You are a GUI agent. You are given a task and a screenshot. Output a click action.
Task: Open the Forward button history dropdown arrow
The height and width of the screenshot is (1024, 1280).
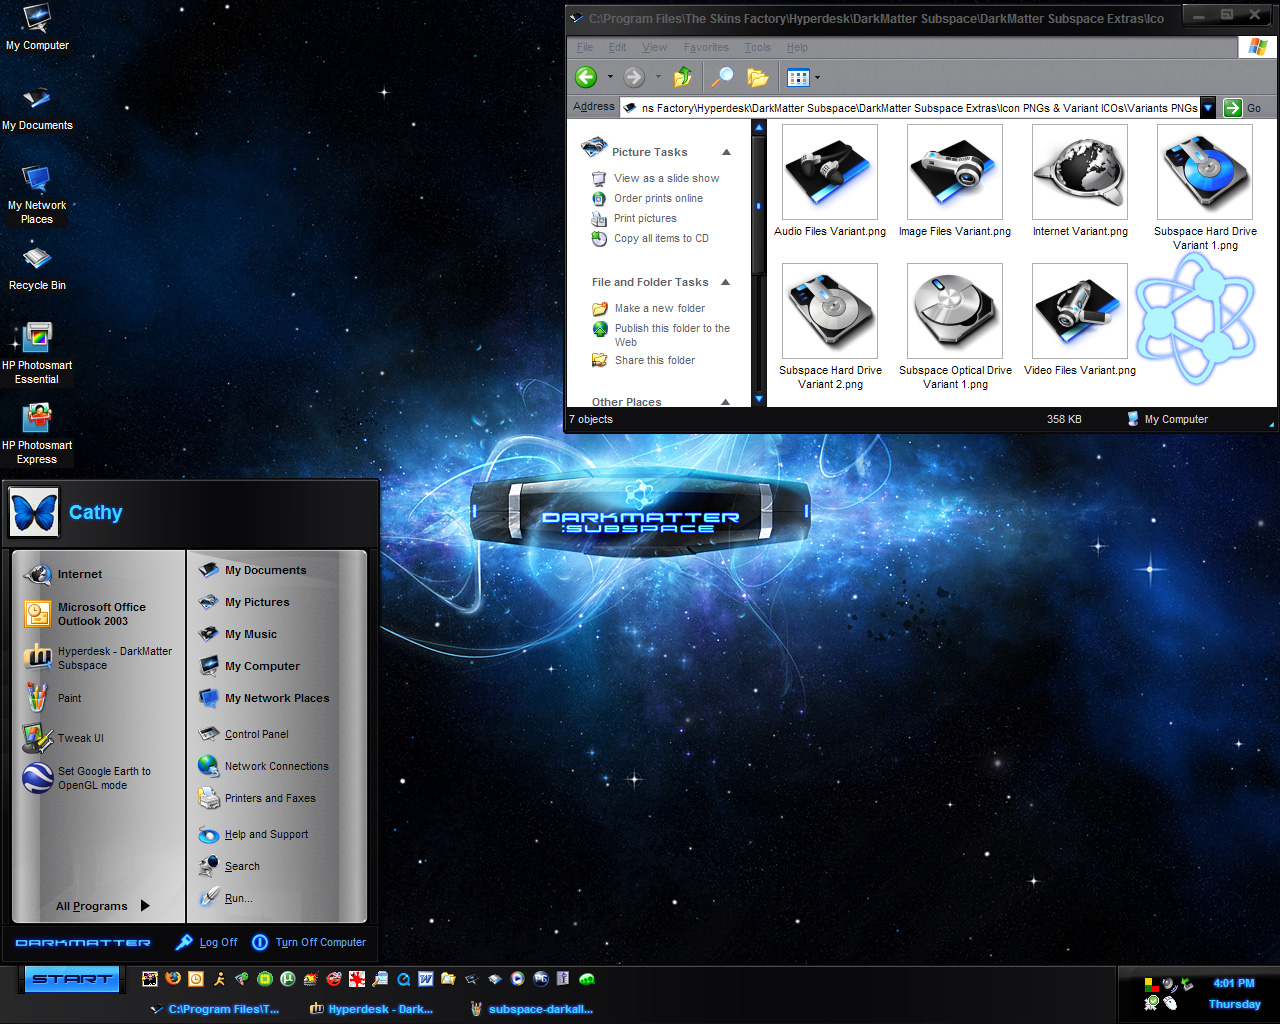pos(658,77)
